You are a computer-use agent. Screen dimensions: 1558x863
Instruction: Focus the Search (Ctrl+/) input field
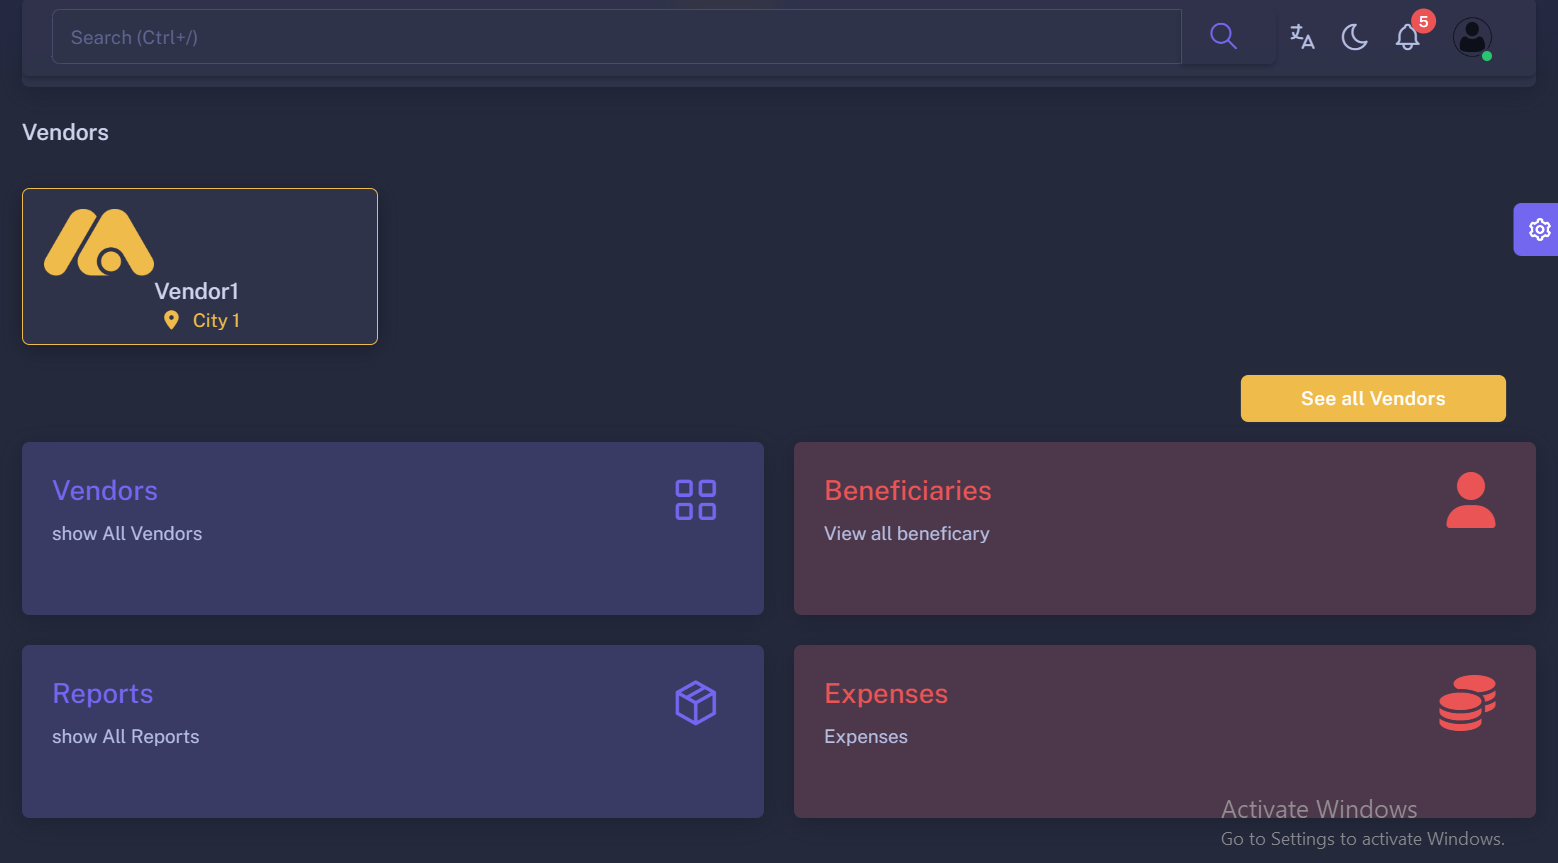[x=617, y=37]
